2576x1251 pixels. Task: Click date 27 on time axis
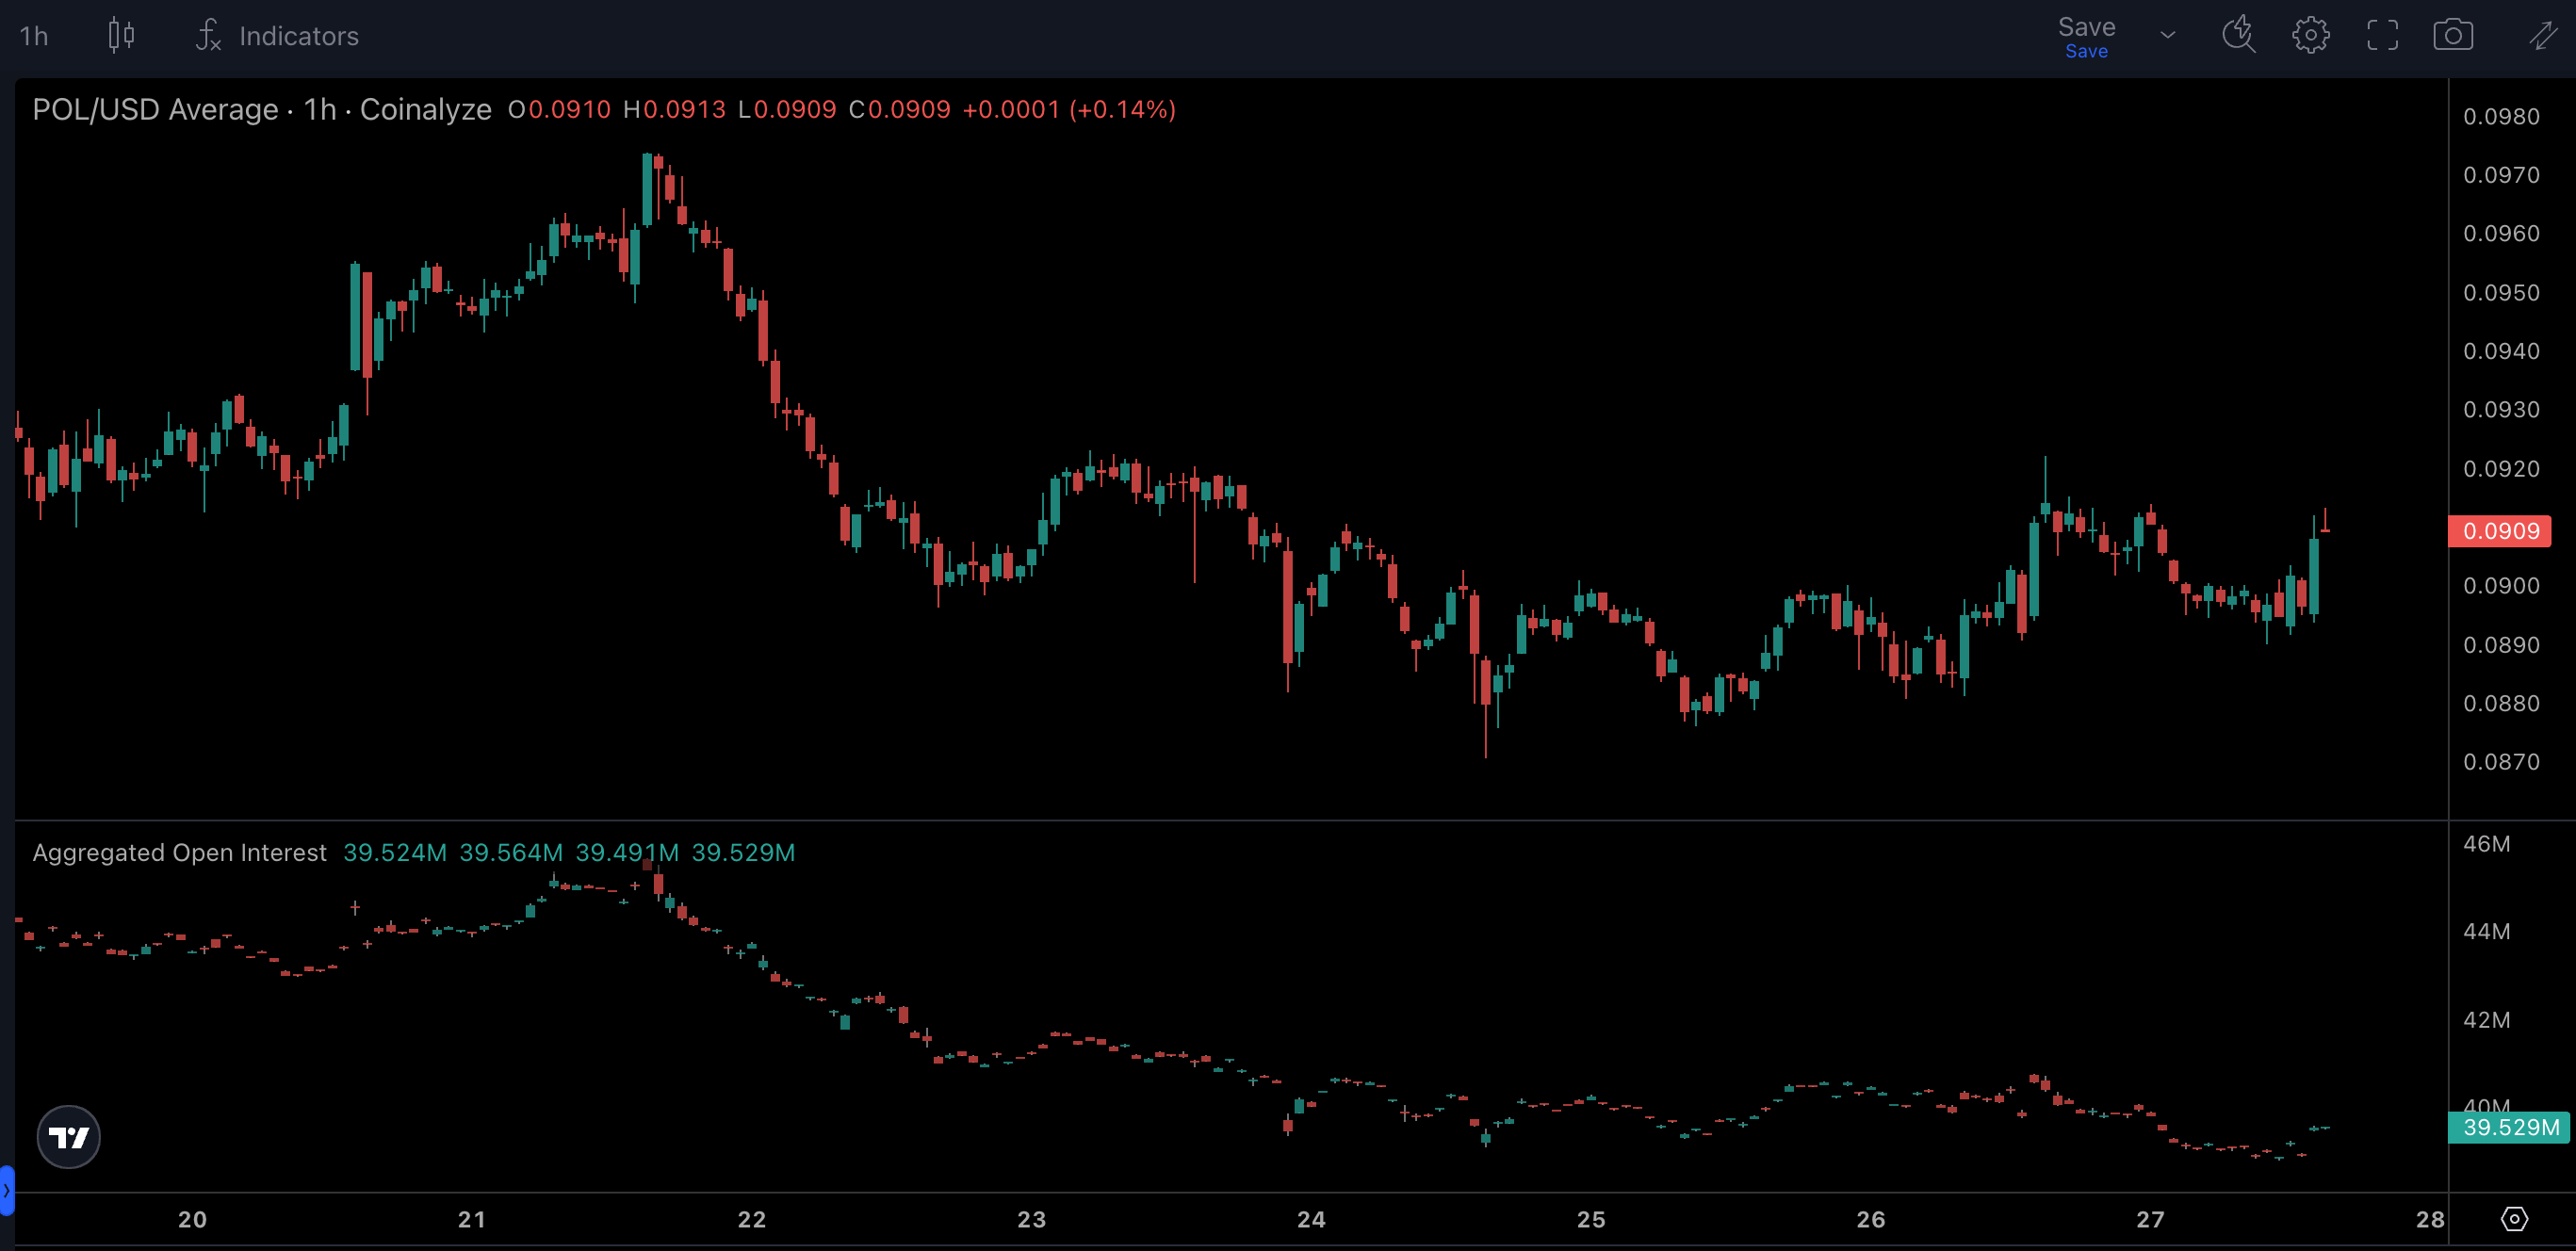point(2150,1219)
